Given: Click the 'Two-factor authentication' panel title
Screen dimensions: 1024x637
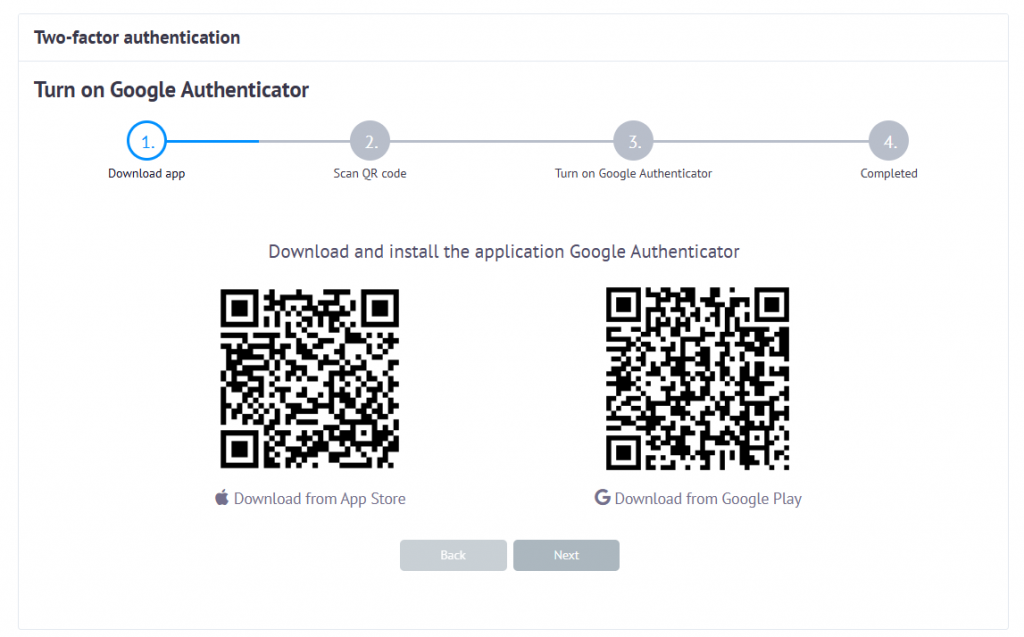Looking at the screenshot, I should (x=137, y=38).
